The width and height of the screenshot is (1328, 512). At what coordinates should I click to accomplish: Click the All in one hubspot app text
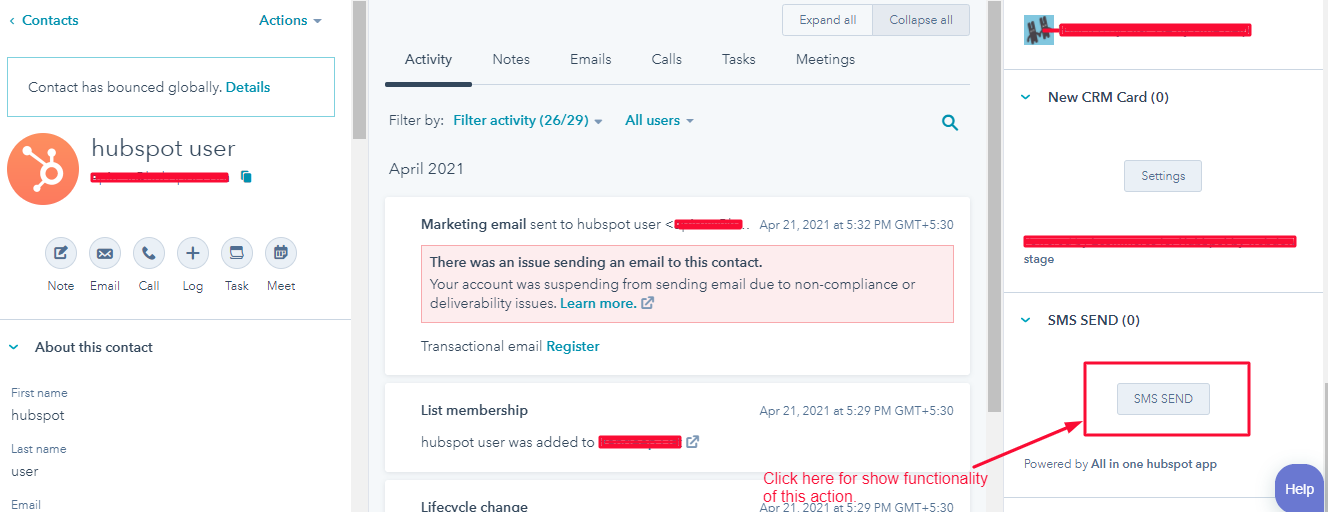pos(1154,464)
